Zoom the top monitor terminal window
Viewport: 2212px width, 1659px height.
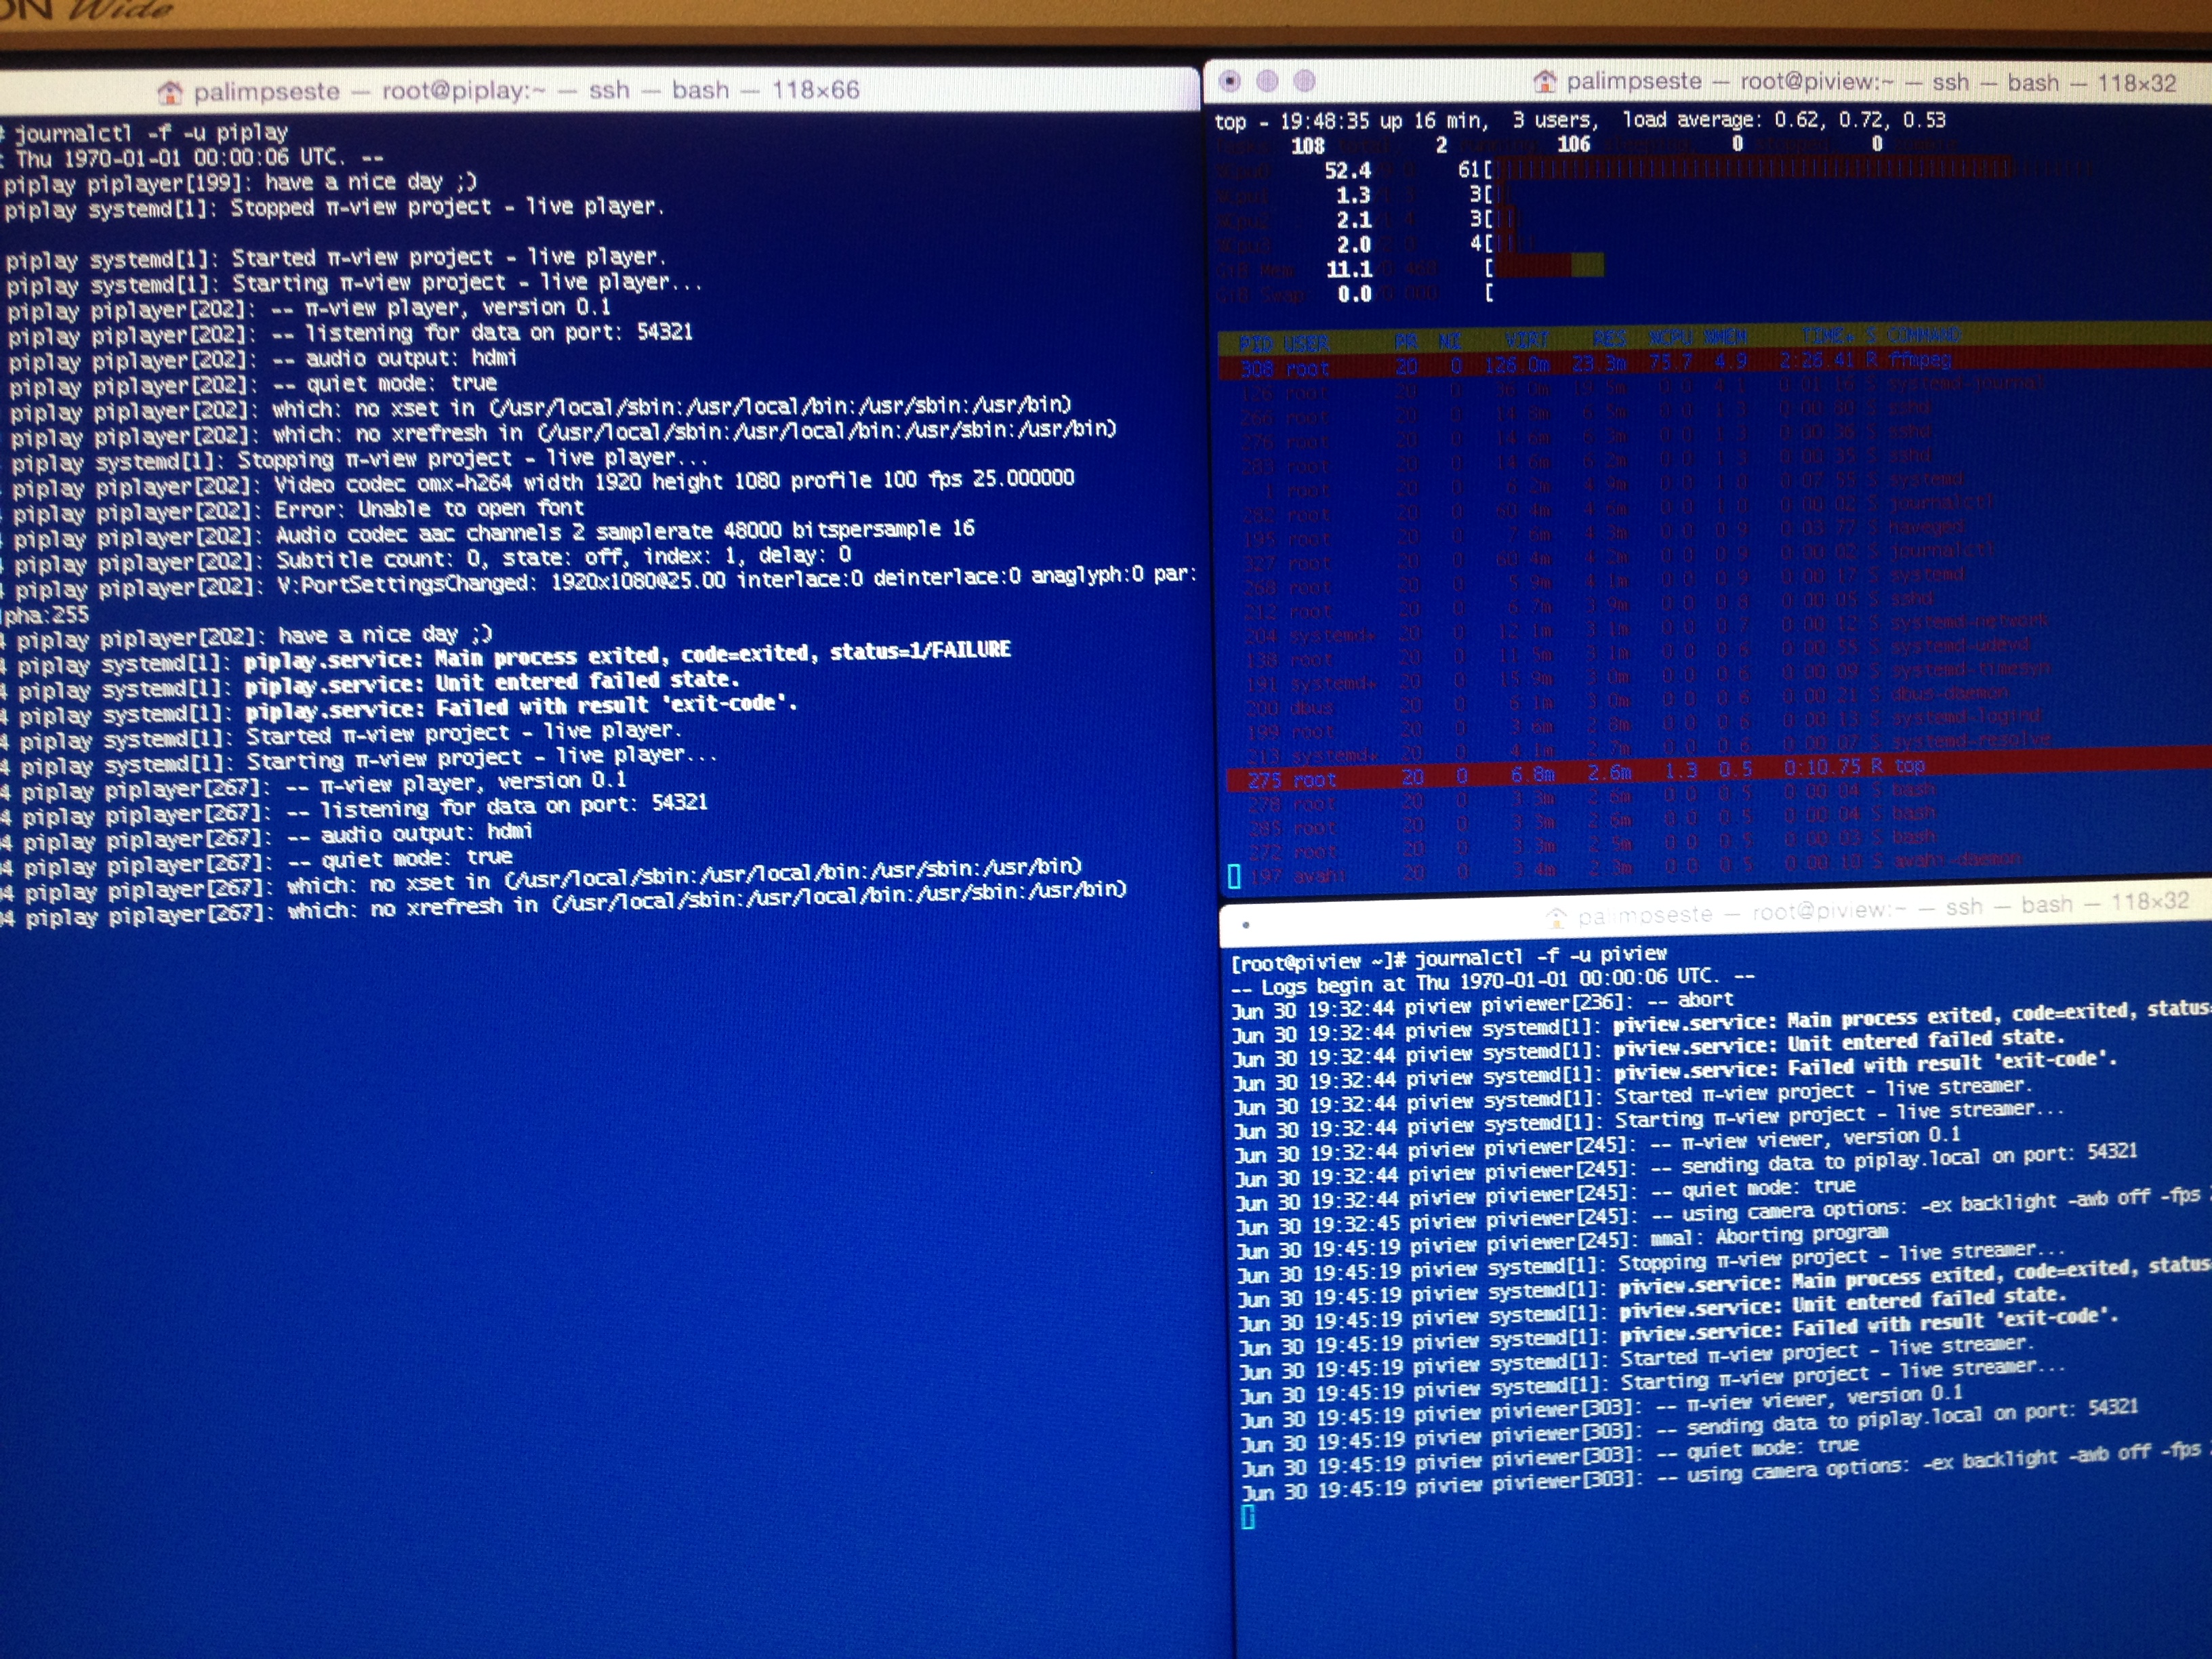1304,81
